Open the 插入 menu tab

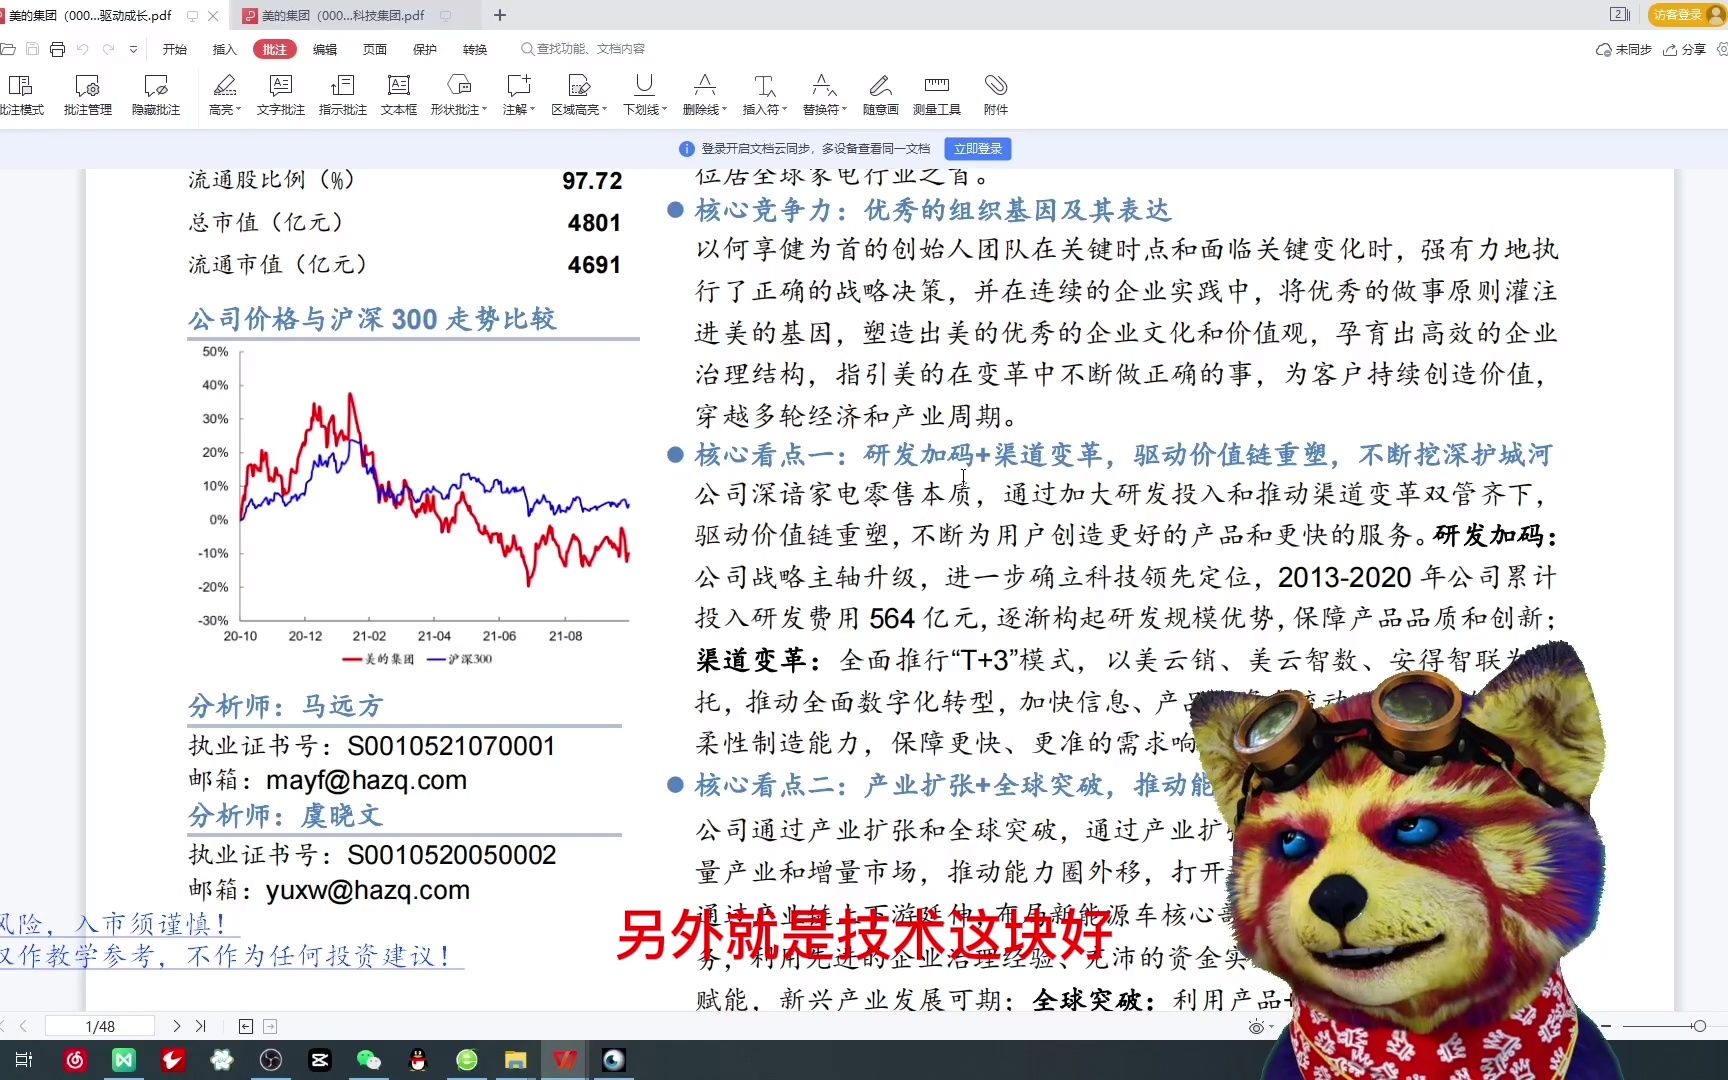point(225,49)
